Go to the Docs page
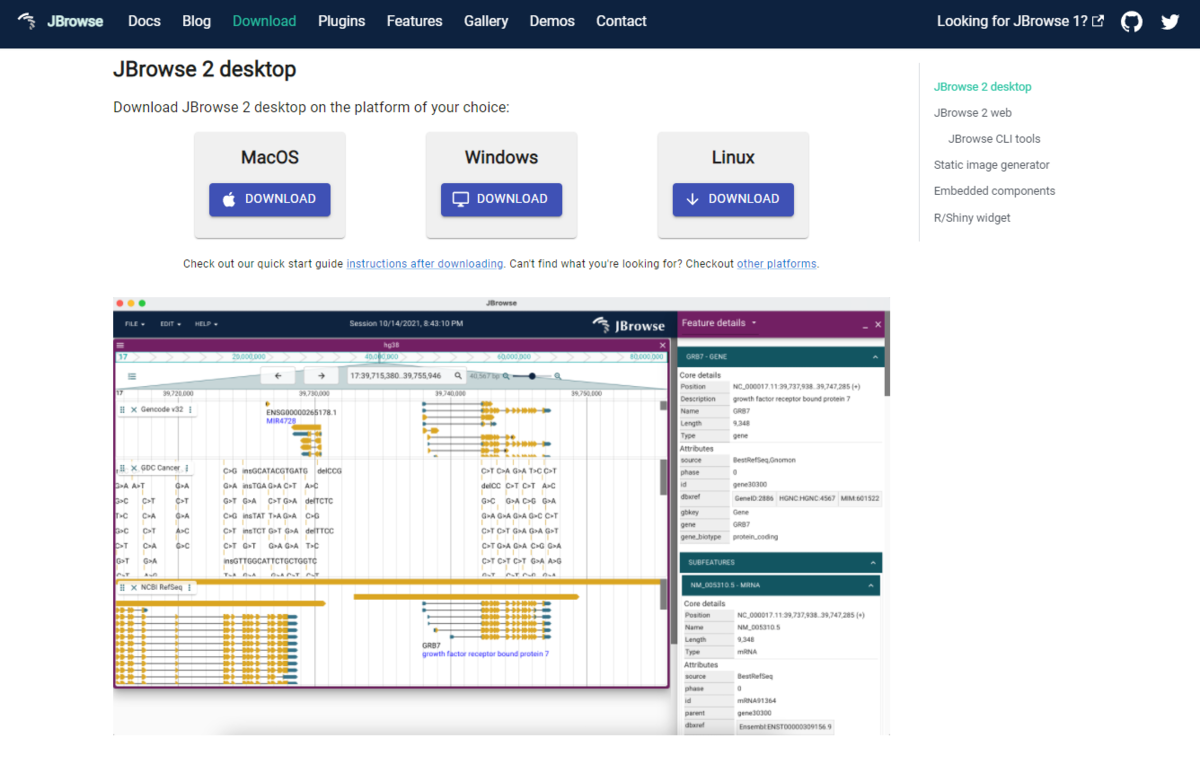Image resolution: width=1200 pixels, height=764 pixels. [x=144, y=21]
